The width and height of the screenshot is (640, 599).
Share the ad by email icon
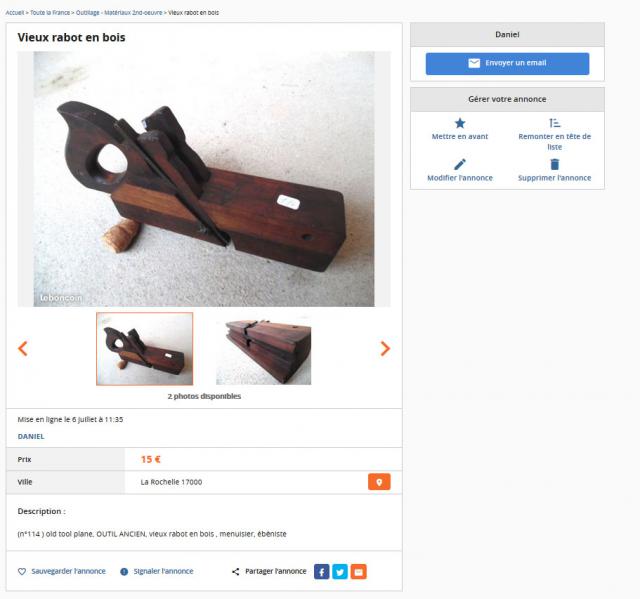359,572
